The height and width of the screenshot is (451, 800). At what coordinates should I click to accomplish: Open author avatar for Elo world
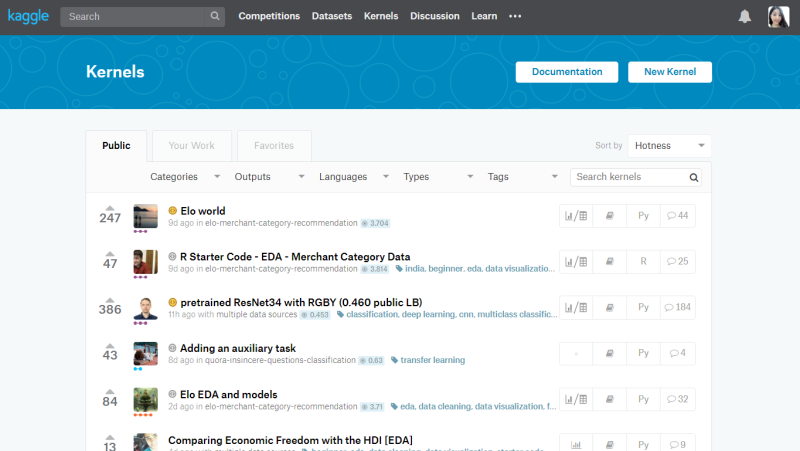[x=145, y=216]
